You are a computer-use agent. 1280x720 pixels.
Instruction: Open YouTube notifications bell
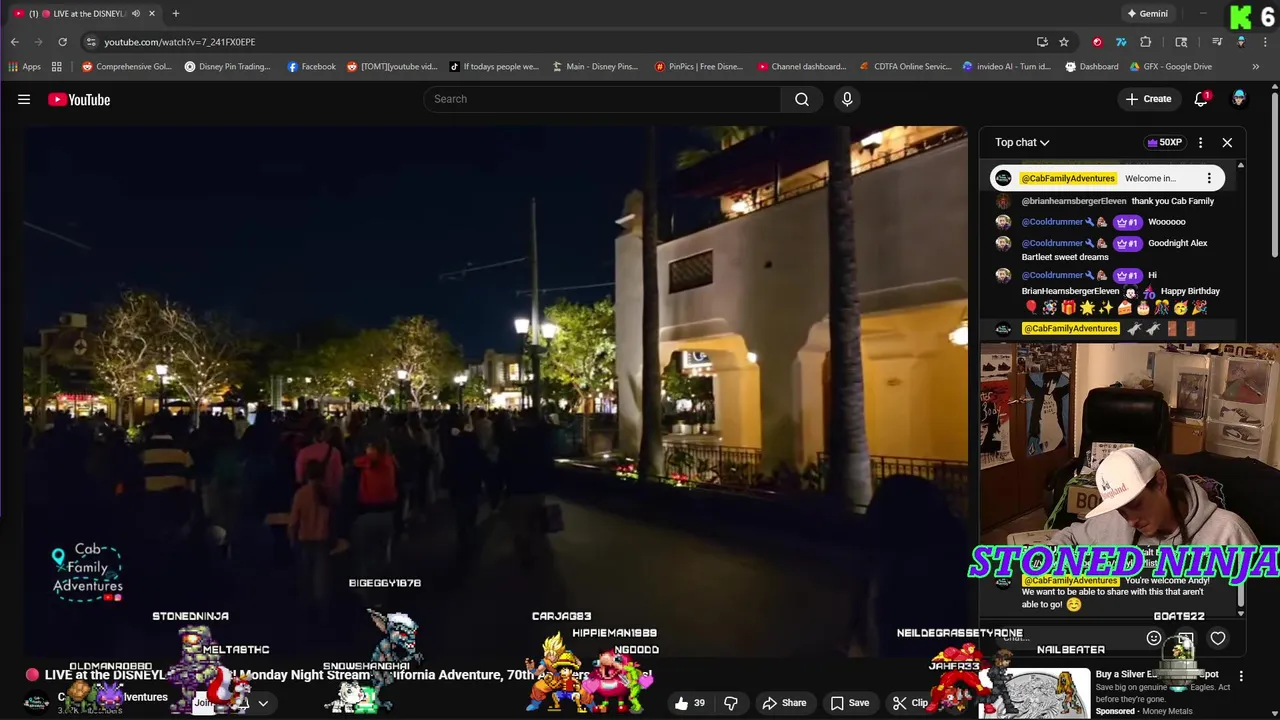tap(1201, 99)
